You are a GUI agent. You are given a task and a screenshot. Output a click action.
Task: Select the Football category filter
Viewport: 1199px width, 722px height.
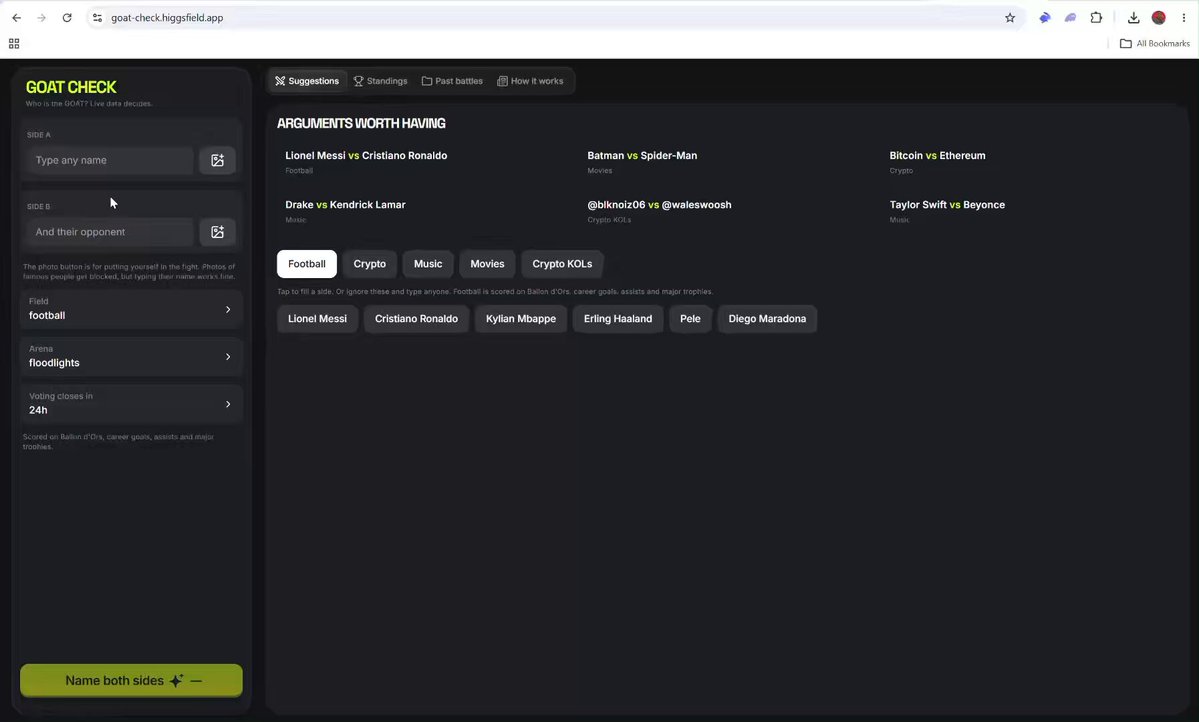click(x=307, y=264)
